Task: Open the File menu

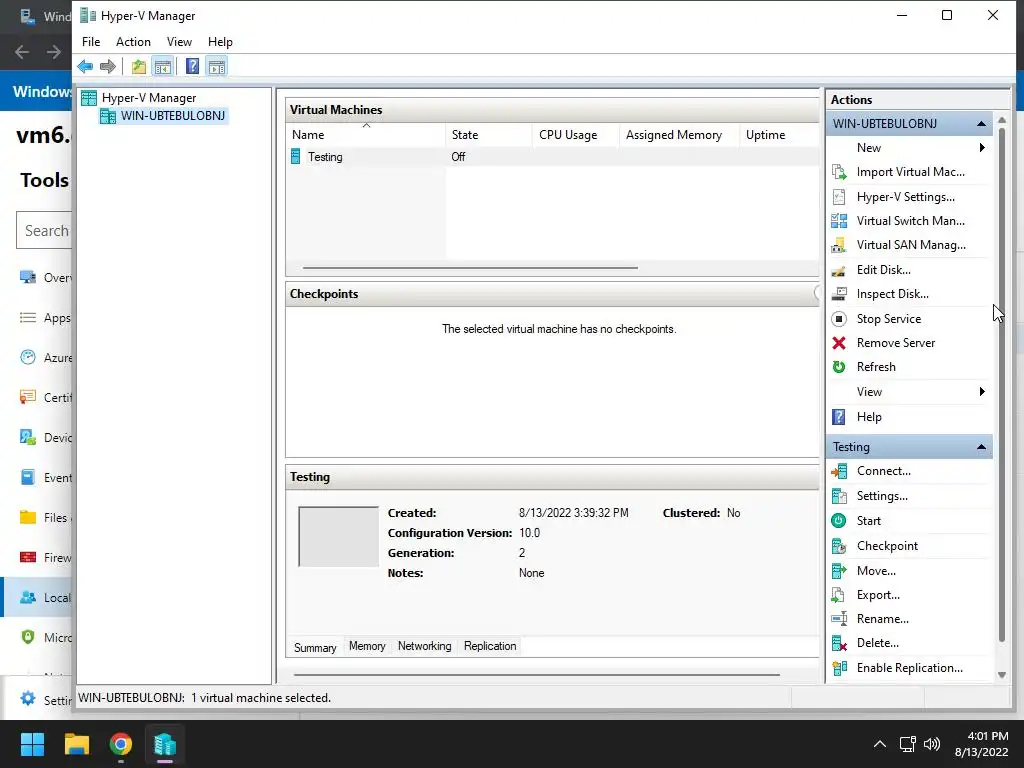Action: (x=91, y=42)
